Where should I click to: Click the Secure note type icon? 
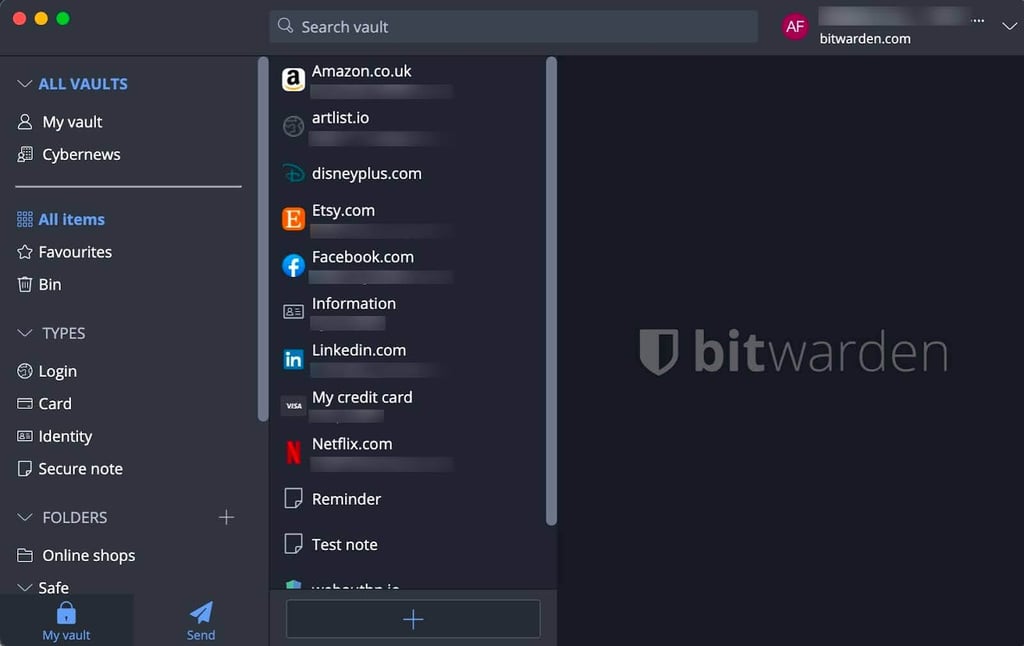click(25, 468)
